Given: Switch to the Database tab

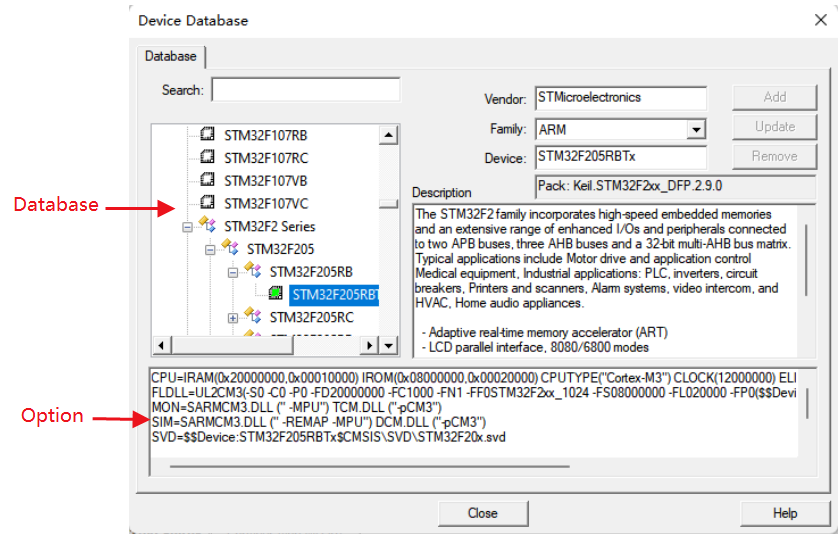Looking at the screenshot, I should click(x=170, y=56).
